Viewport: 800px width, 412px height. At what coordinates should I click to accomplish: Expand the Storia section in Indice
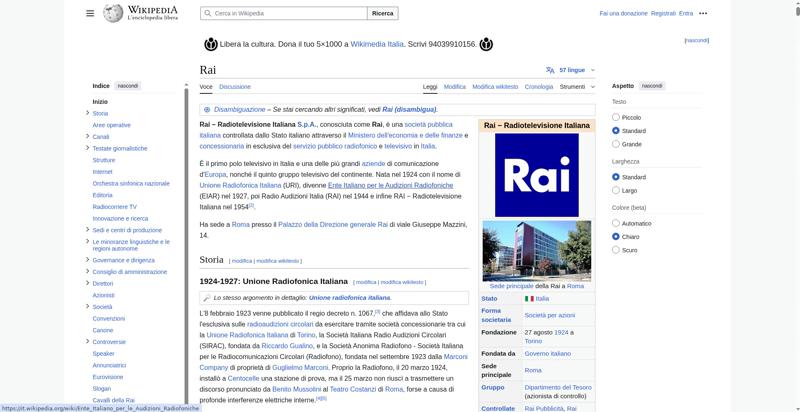click(x=87, y=113)
